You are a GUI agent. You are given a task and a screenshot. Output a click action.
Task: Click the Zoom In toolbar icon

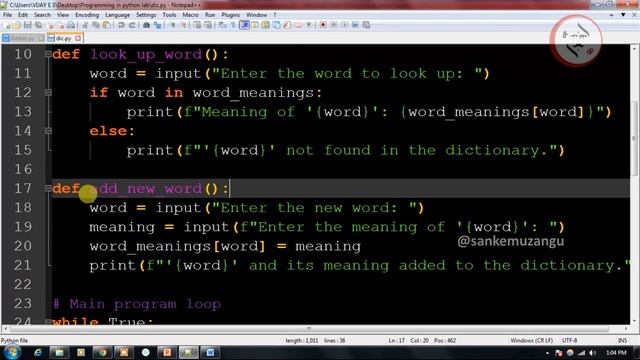pos(172,25)
